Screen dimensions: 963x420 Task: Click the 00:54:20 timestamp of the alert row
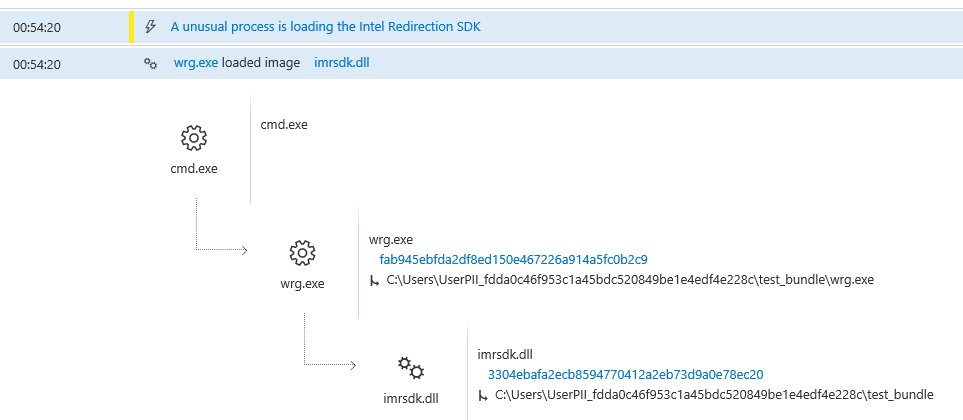tap(37, 28)
